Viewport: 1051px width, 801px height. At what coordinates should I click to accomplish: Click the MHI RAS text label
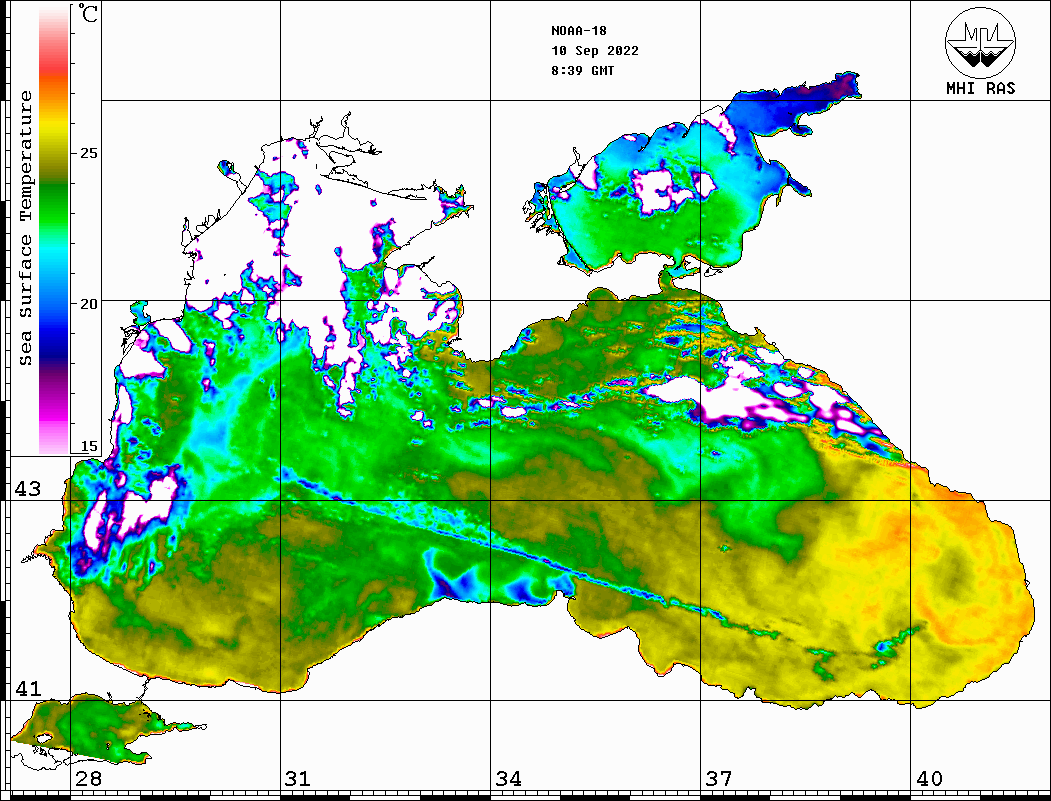[x=981, y=88]
